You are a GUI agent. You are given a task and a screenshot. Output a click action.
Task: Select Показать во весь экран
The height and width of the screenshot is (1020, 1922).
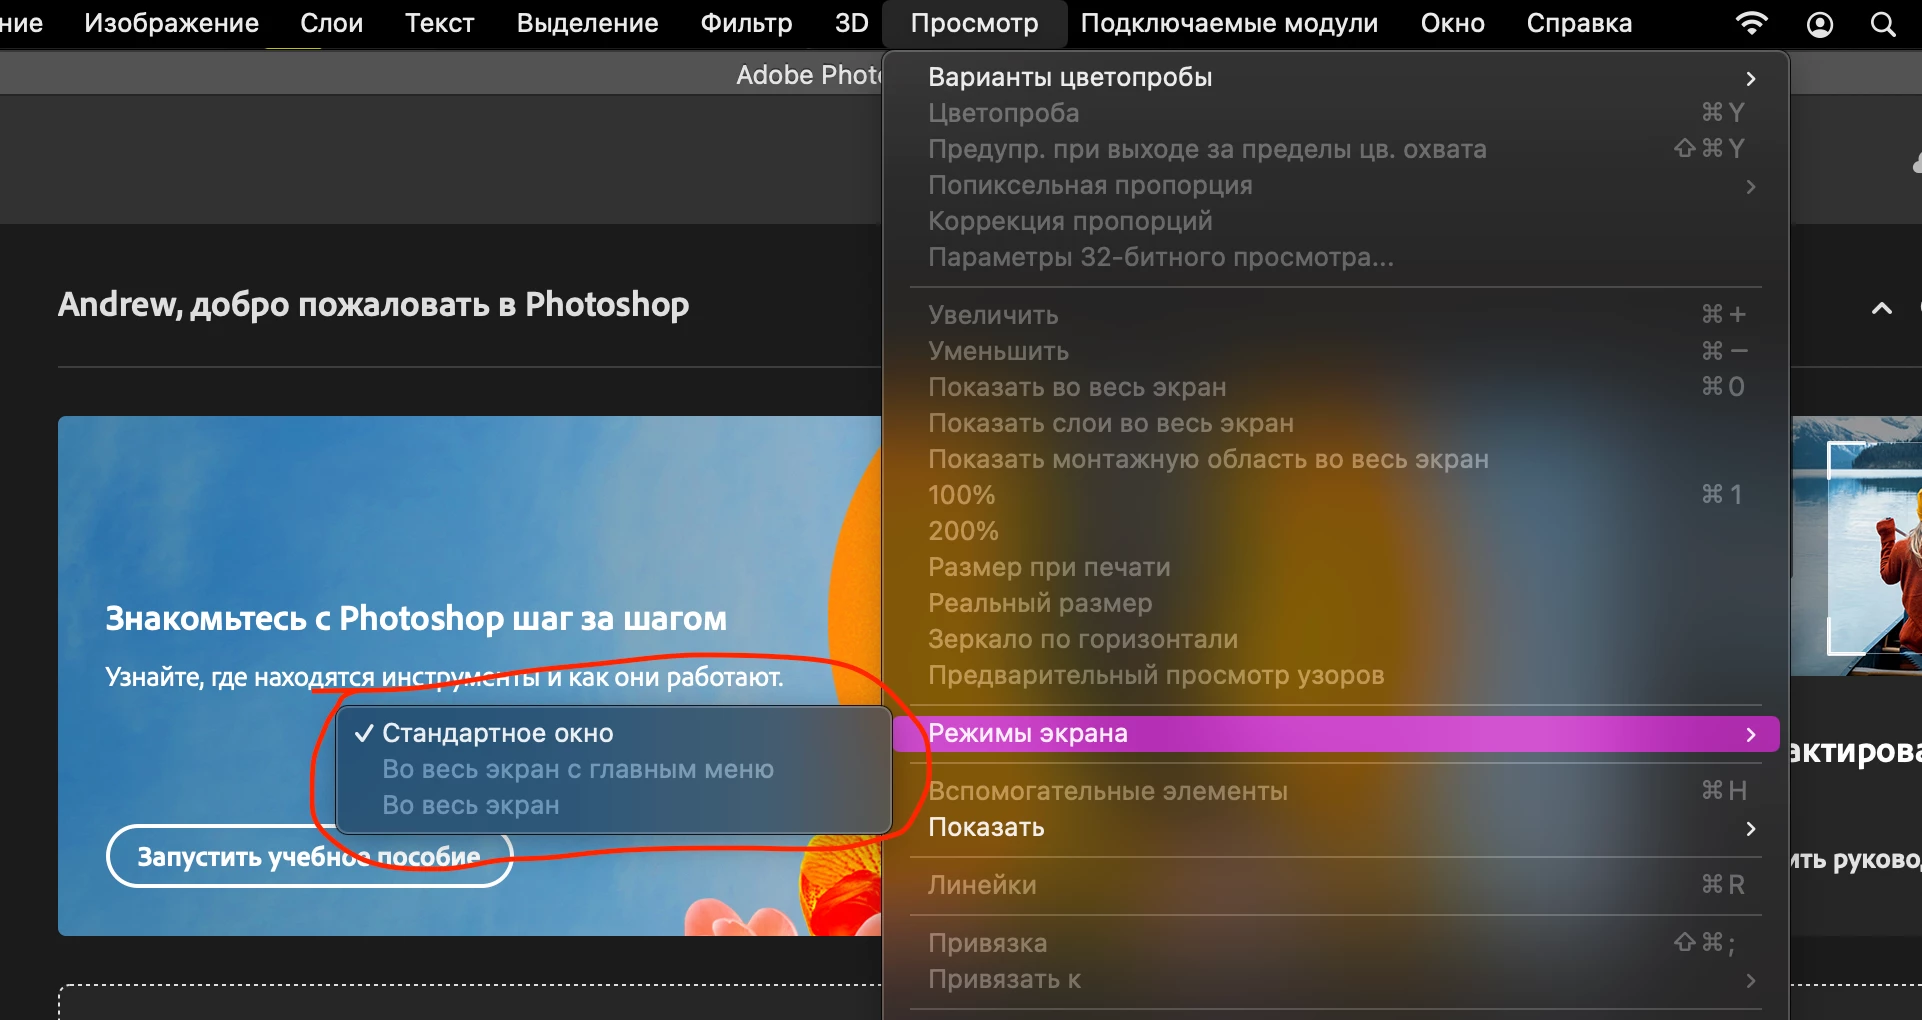1335,387
